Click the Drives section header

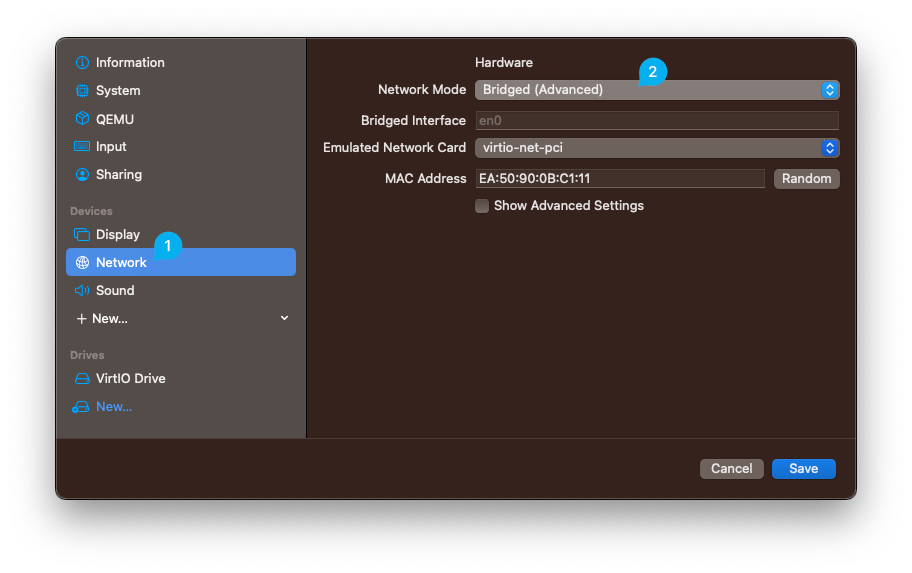click(x=87, y=355)
